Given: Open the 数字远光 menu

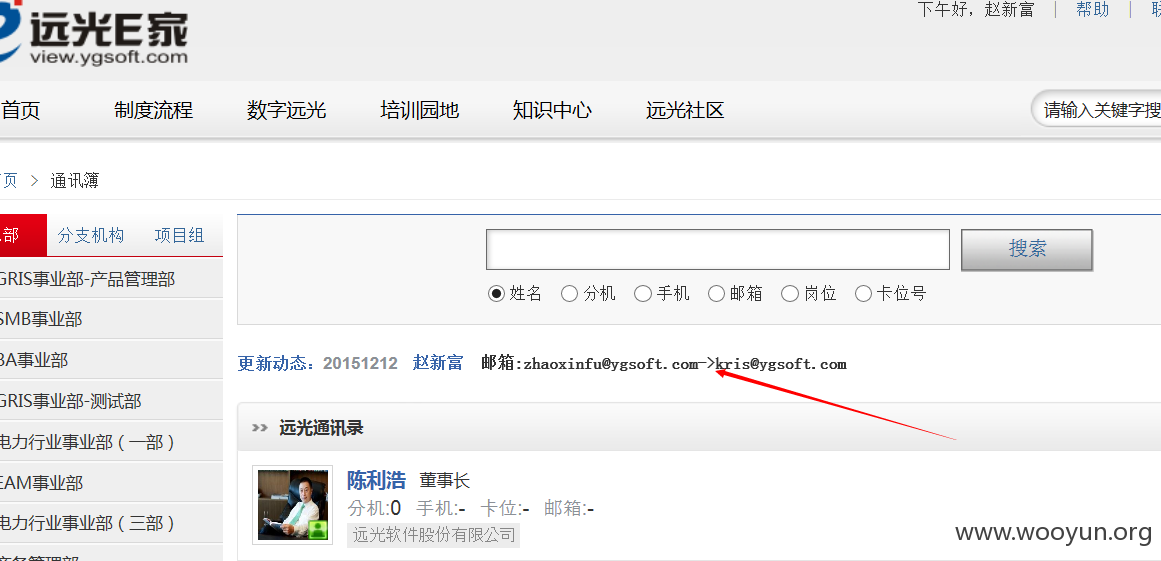Looking at the screenshot, I should (287, 111).
